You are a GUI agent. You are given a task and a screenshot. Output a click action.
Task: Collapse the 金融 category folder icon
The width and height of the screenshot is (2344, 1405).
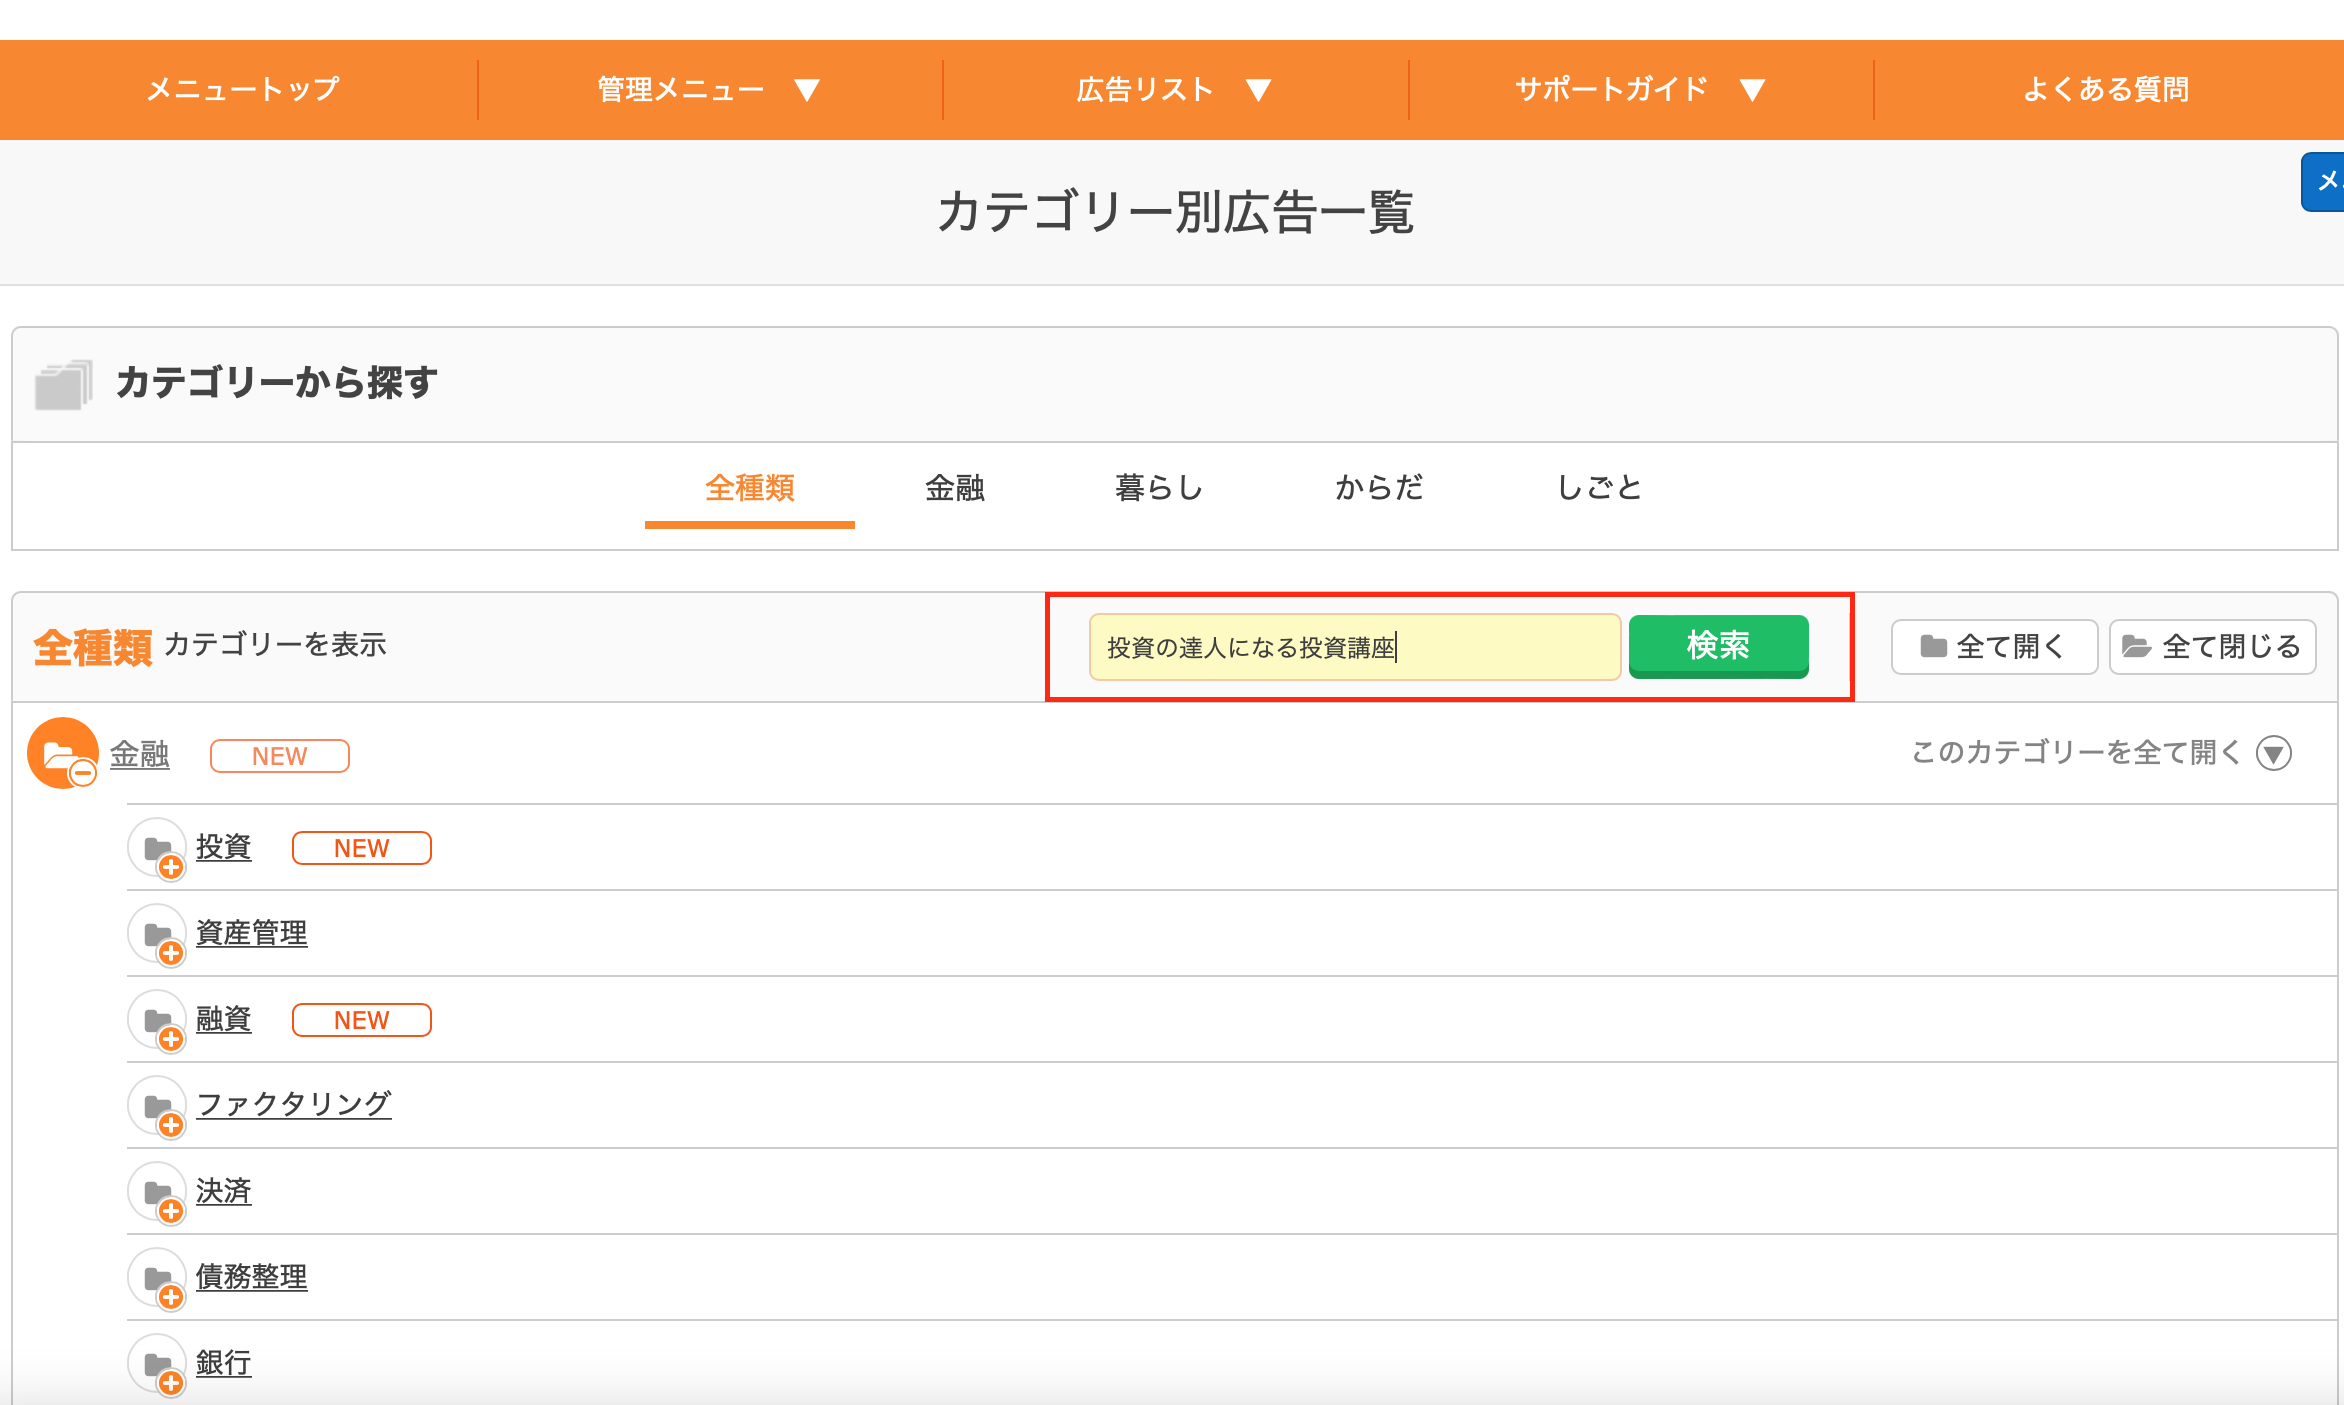pyautogui.click(x=62, y=753)
